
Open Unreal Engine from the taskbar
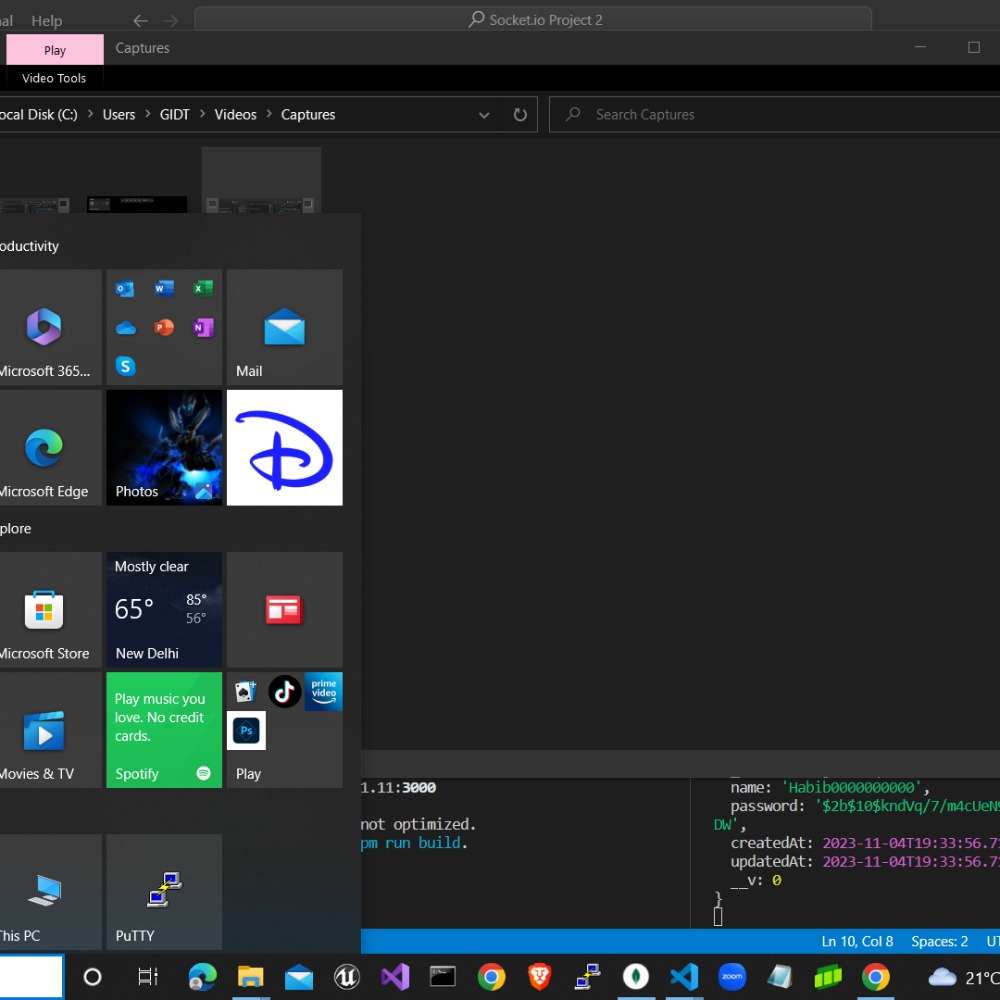point(347,977)
